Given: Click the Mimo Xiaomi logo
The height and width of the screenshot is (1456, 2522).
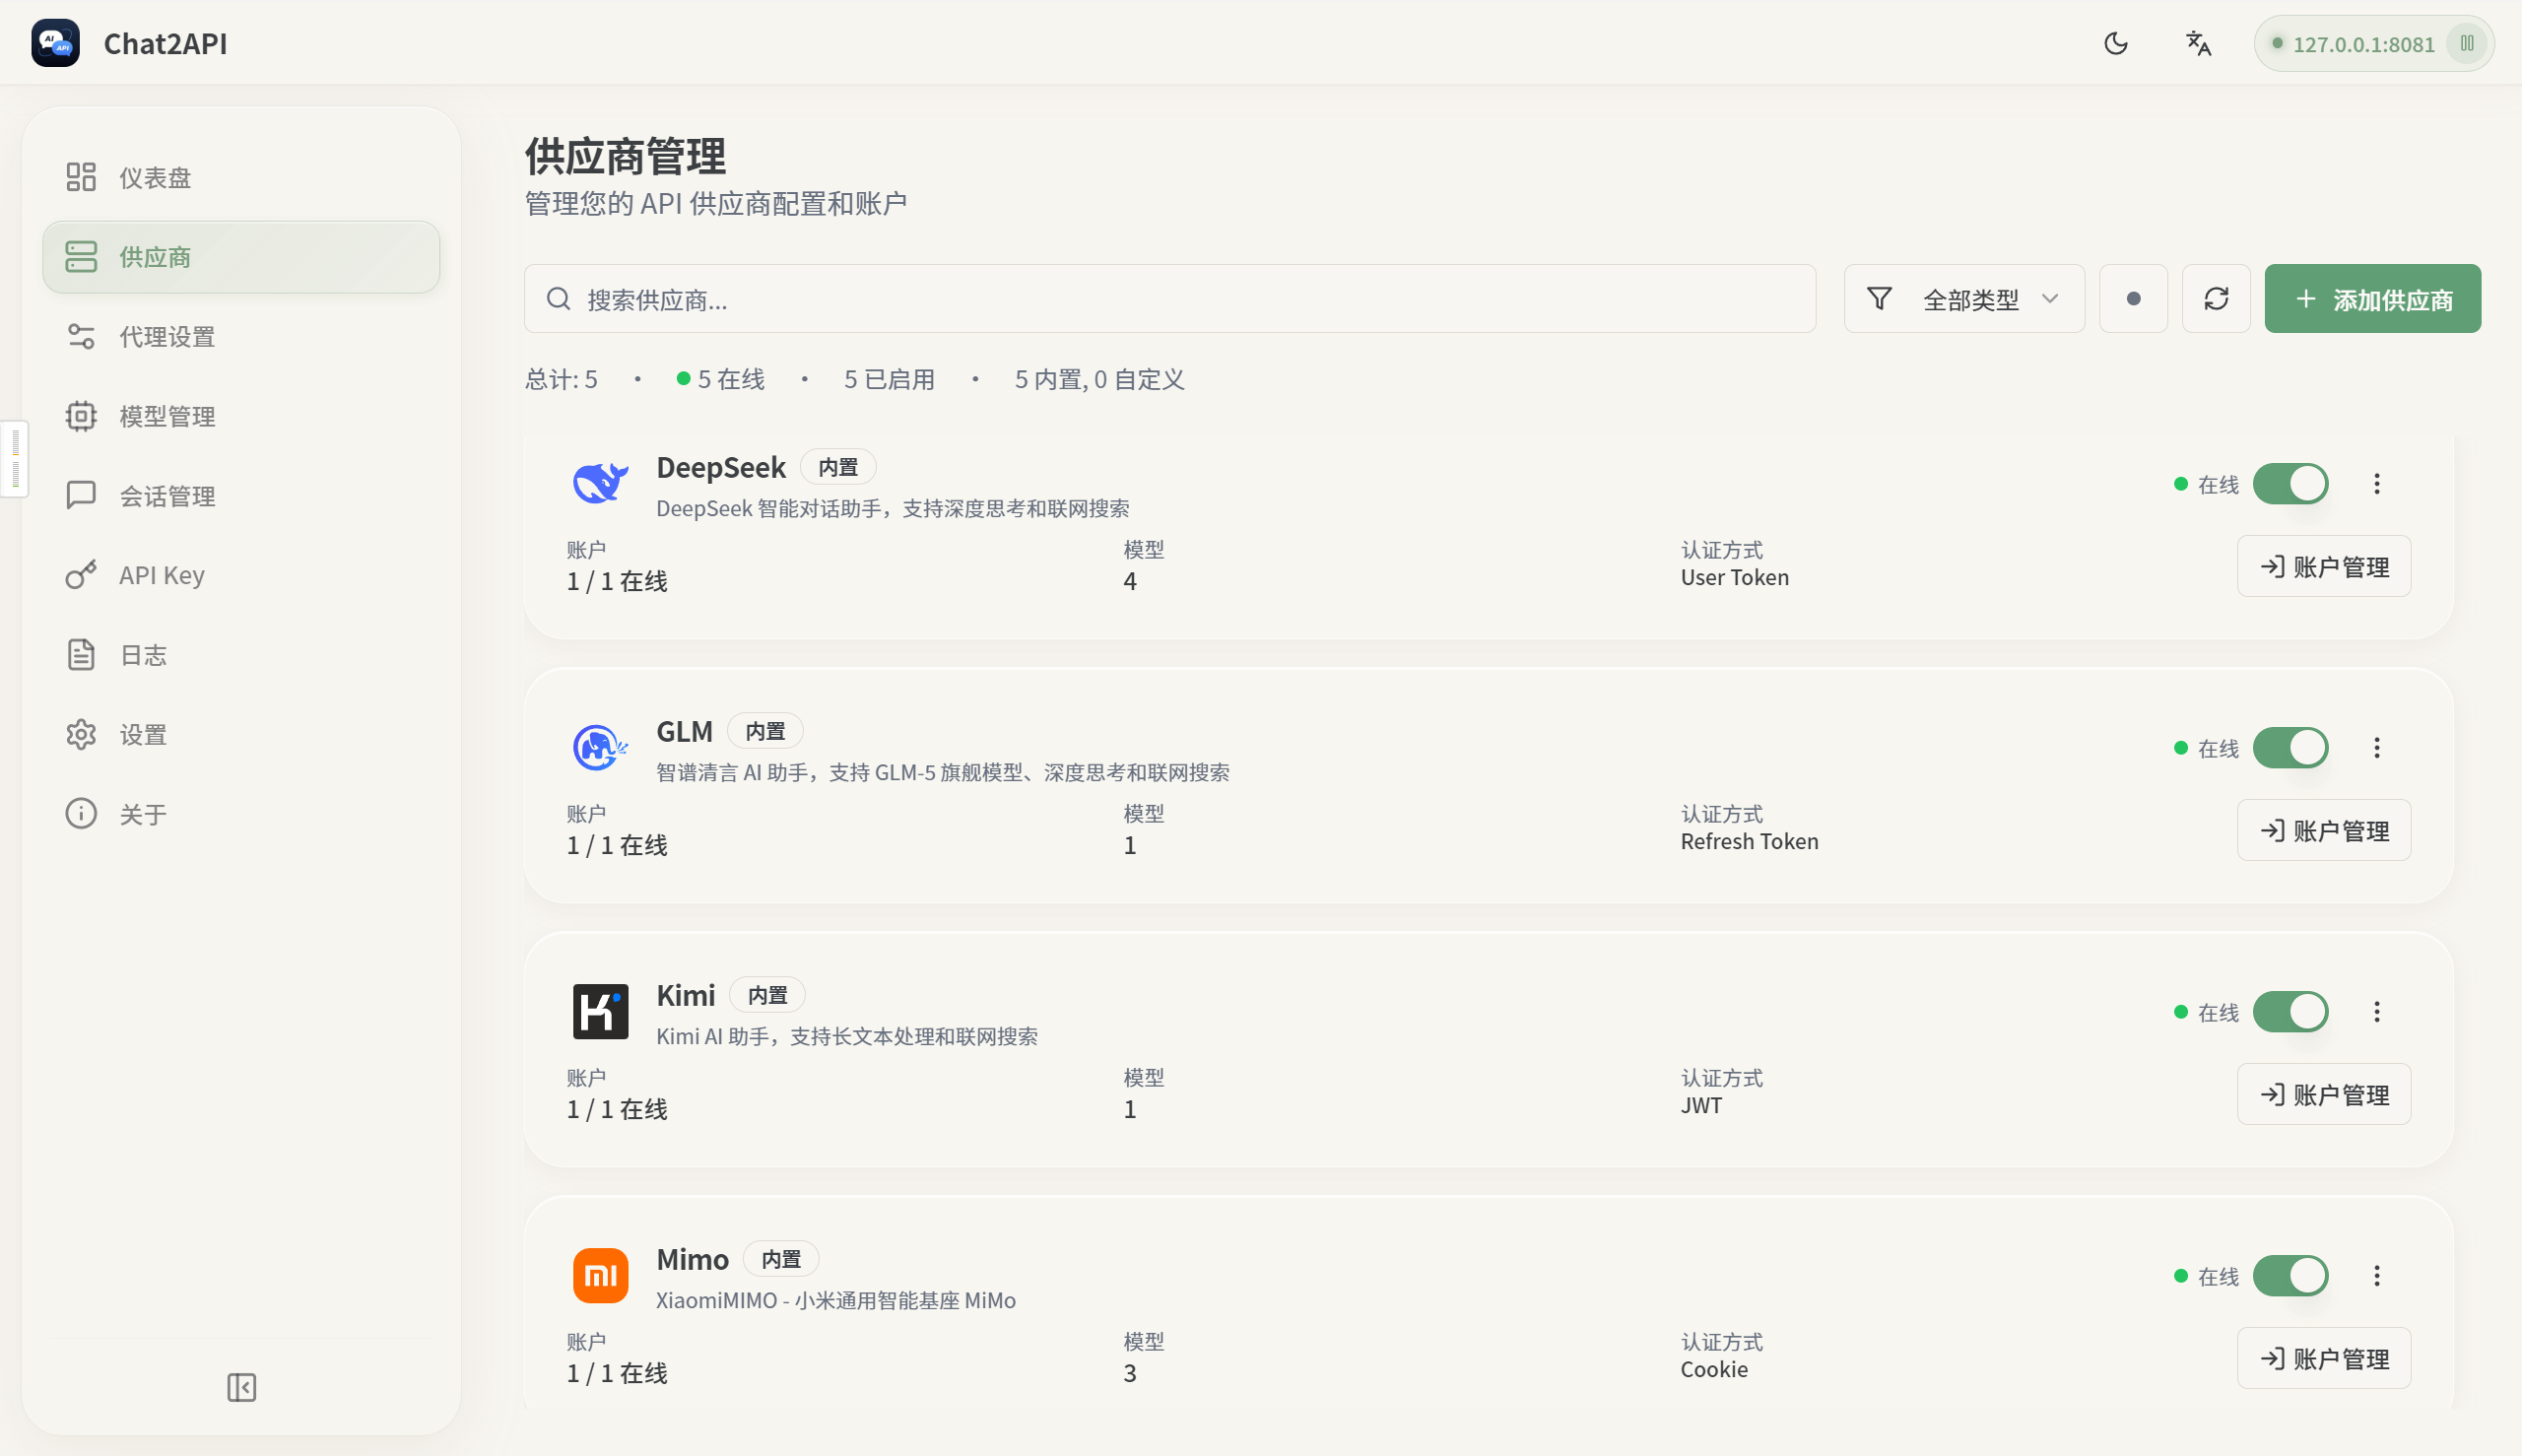Looking at the screenshot, I should click(600, 1275).
